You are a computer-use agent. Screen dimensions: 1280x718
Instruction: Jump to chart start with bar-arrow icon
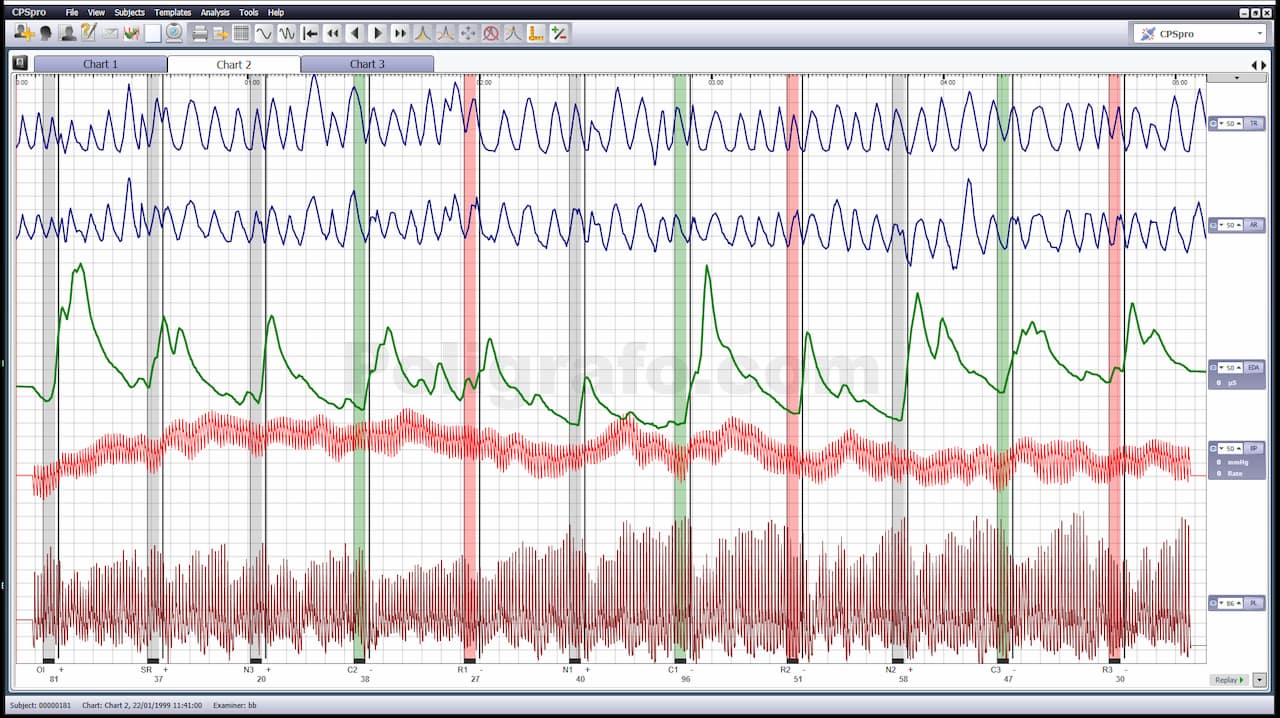[x=311, y=33]
